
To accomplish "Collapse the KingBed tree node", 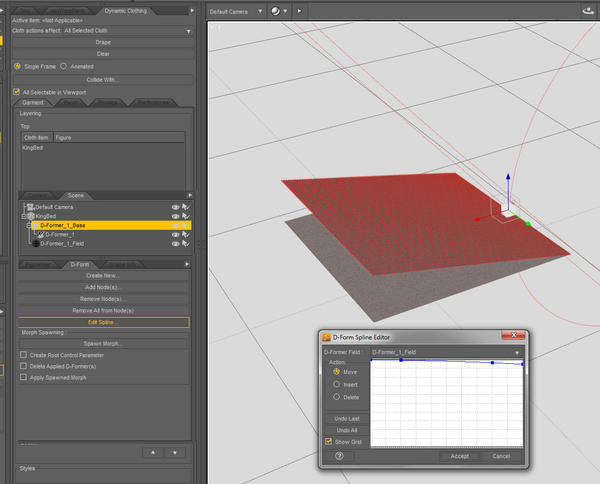I will tap(24, 216).
